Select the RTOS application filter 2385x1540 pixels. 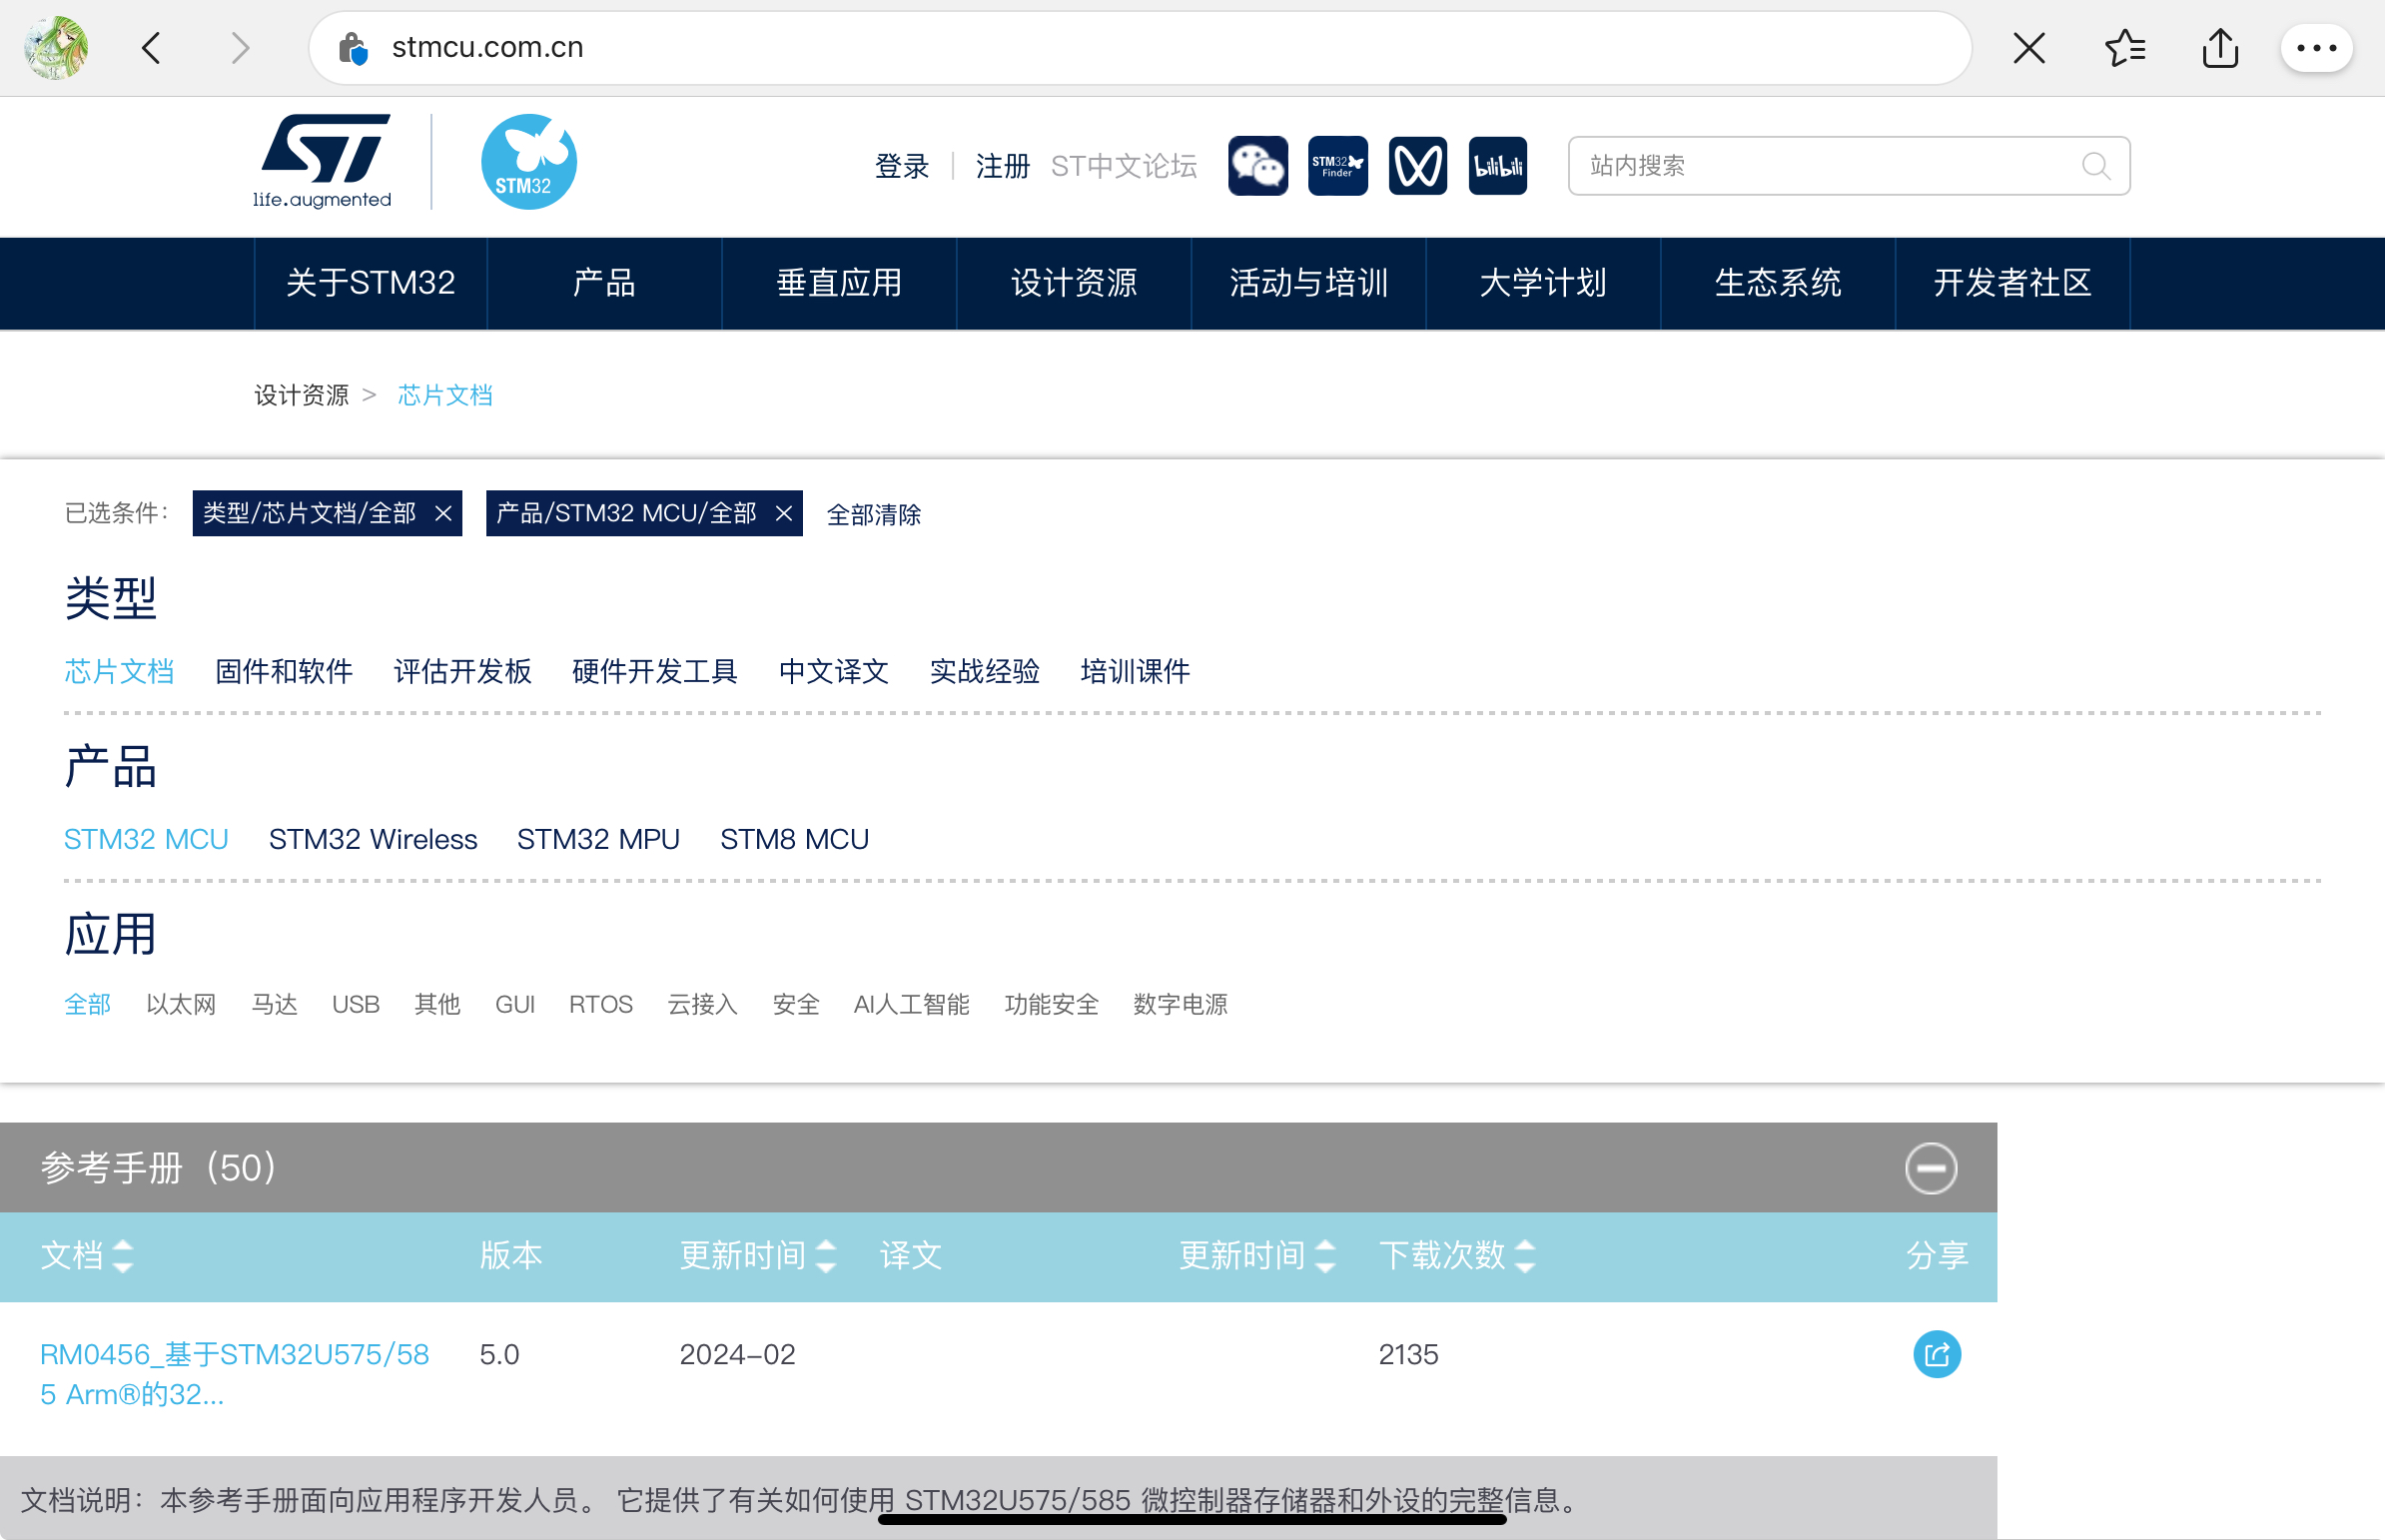click(601, 1004)
